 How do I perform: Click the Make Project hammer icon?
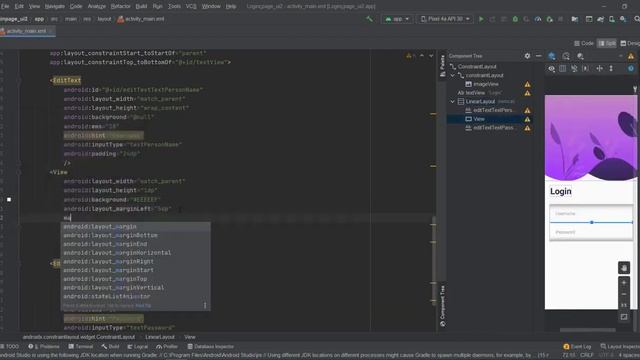tap(369, 19)
